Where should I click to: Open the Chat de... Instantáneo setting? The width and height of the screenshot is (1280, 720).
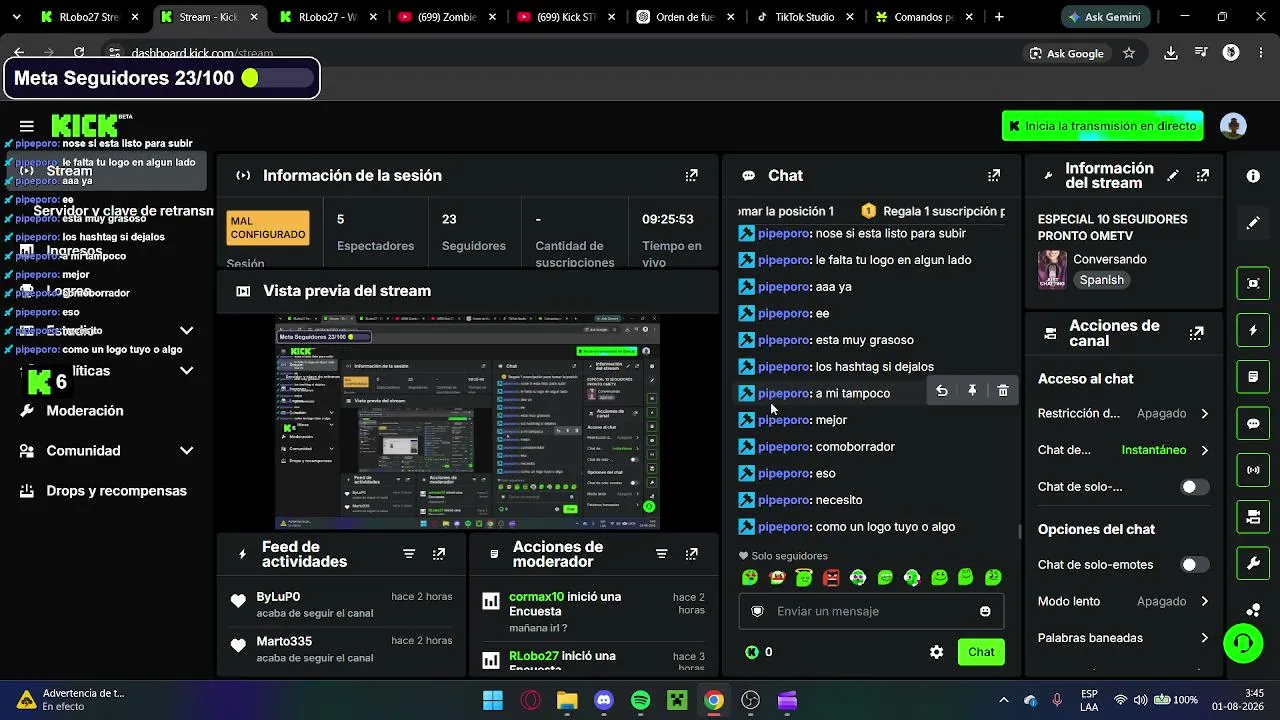(1123, 450)
